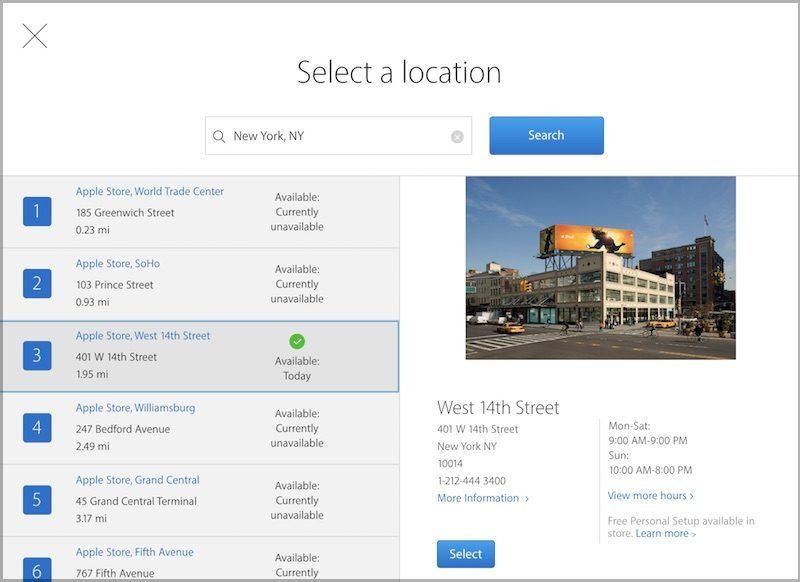Choose Apple Store, Williamsburg from list

click(x=135, y=408)
